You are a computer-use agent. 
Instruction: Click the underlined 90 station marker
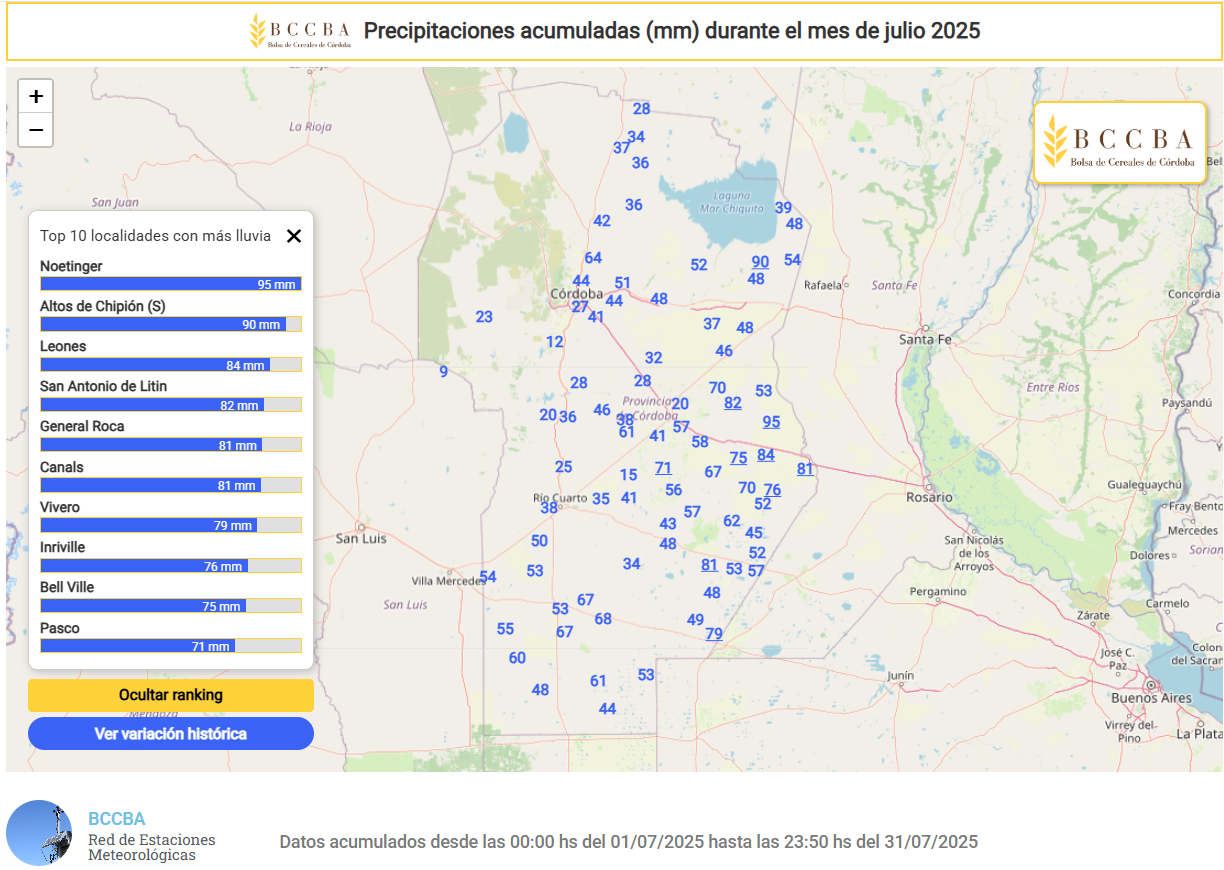coord(760,262)
